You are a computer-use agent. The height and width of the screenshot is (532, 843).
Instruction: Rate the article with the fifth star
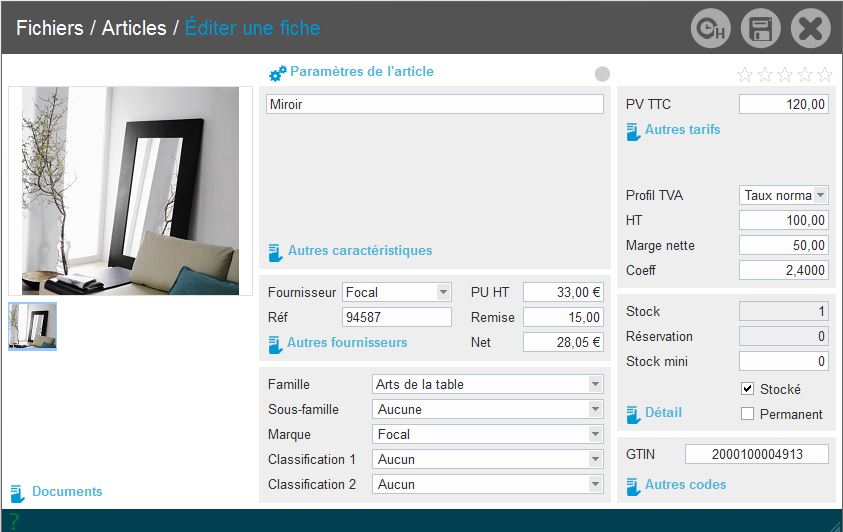[825, 74]
